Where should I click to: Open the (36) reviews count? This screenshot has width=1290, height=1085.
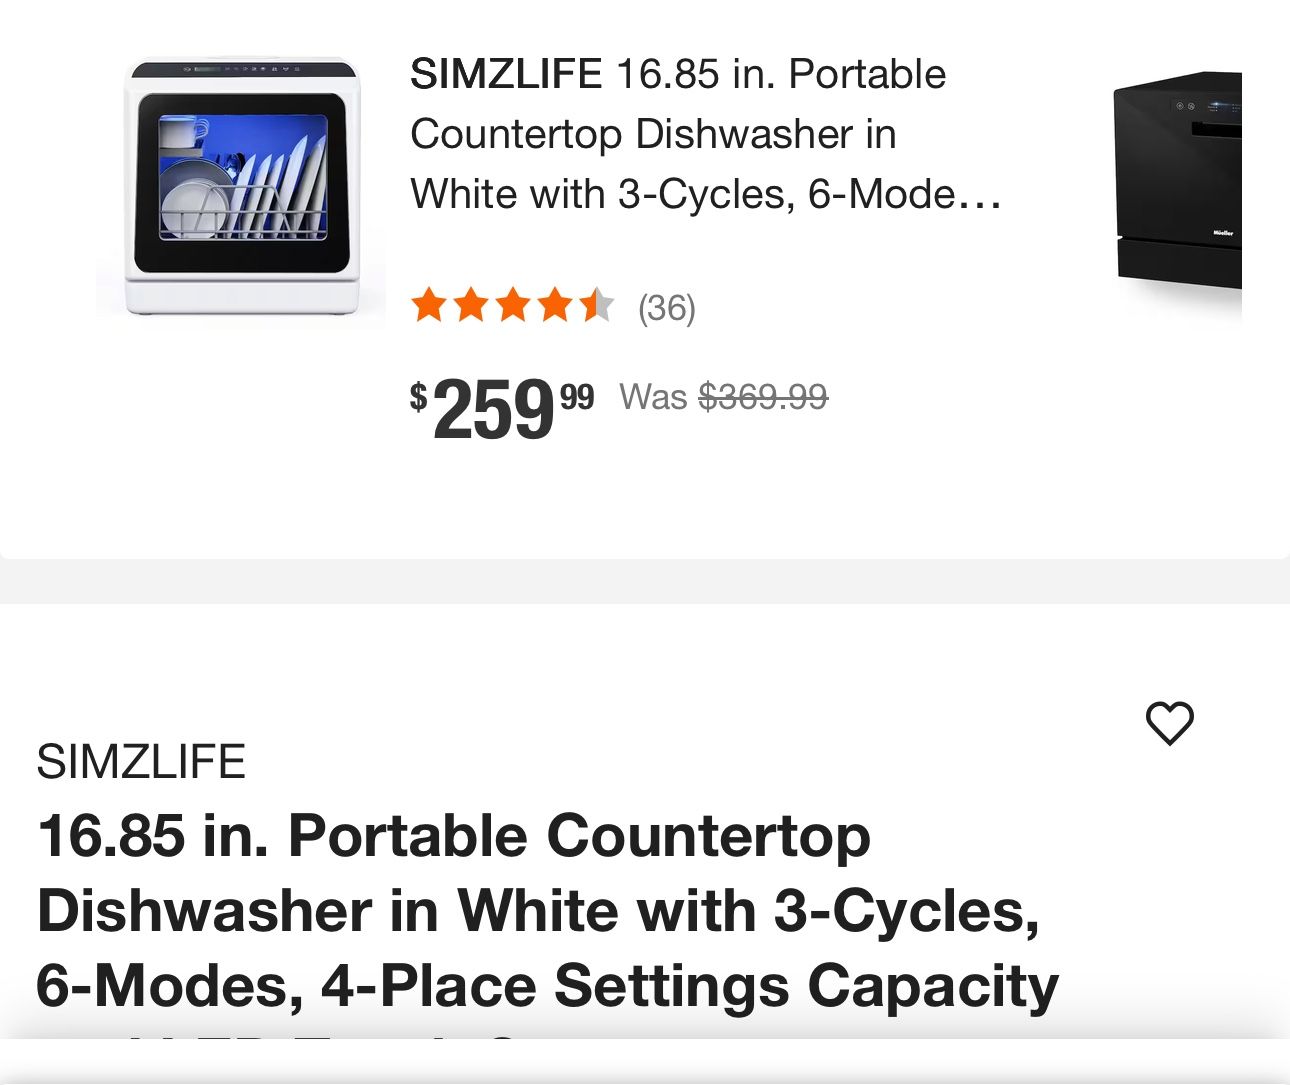pos(666,308)
